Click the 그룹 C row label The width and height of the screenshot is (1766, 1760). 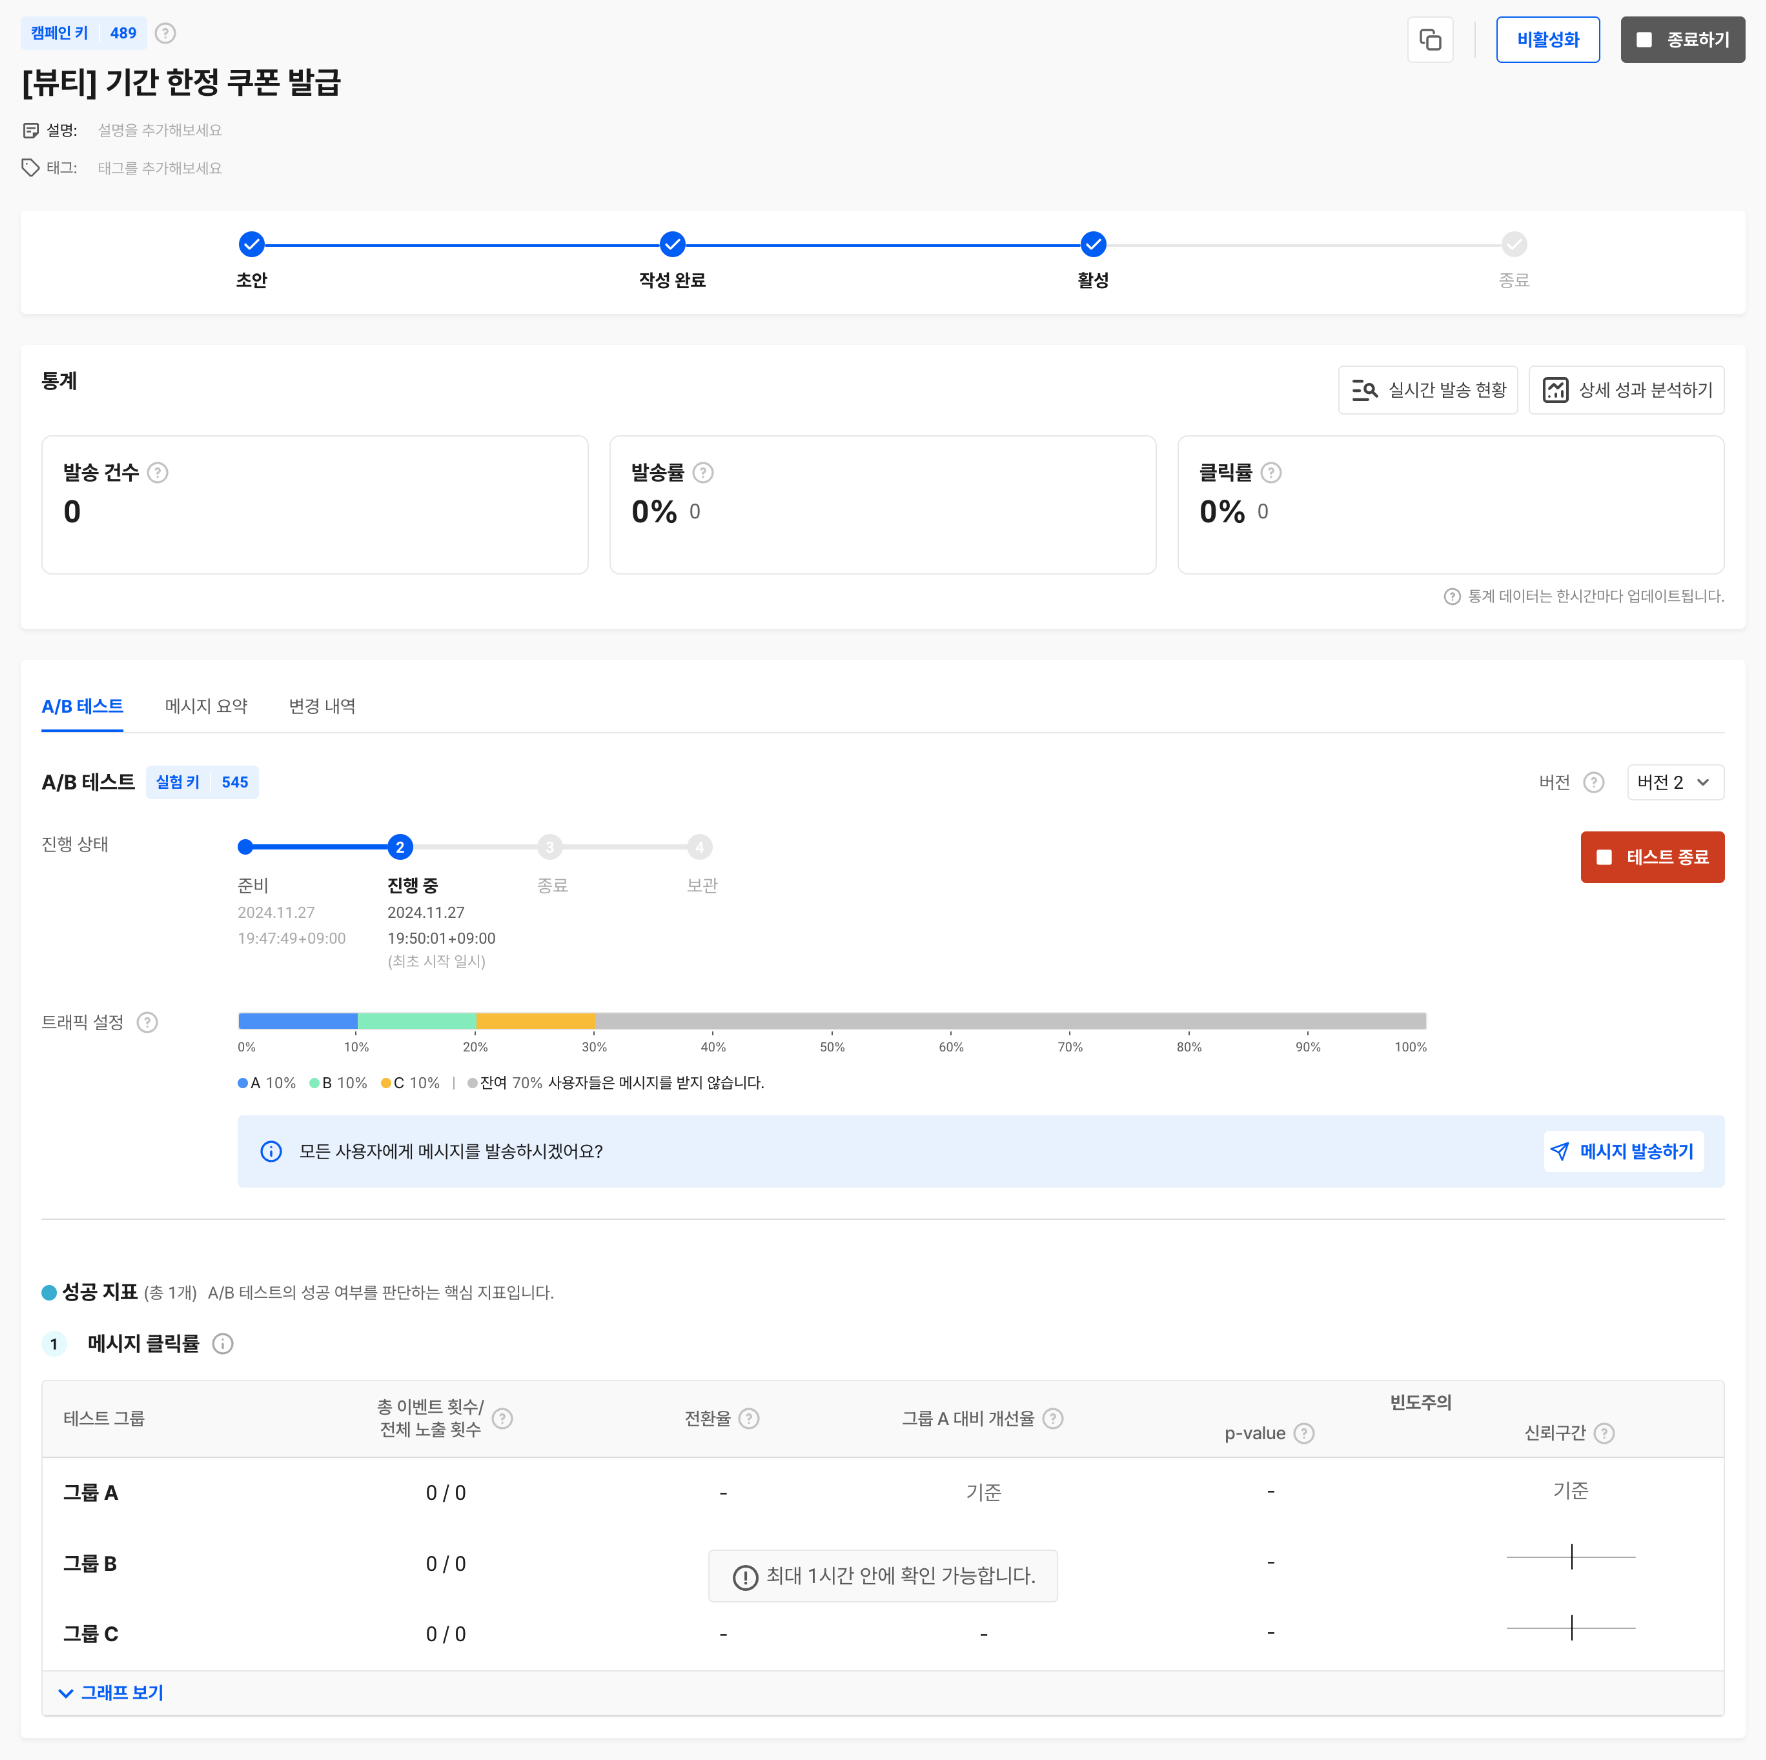click(91, 1634)
